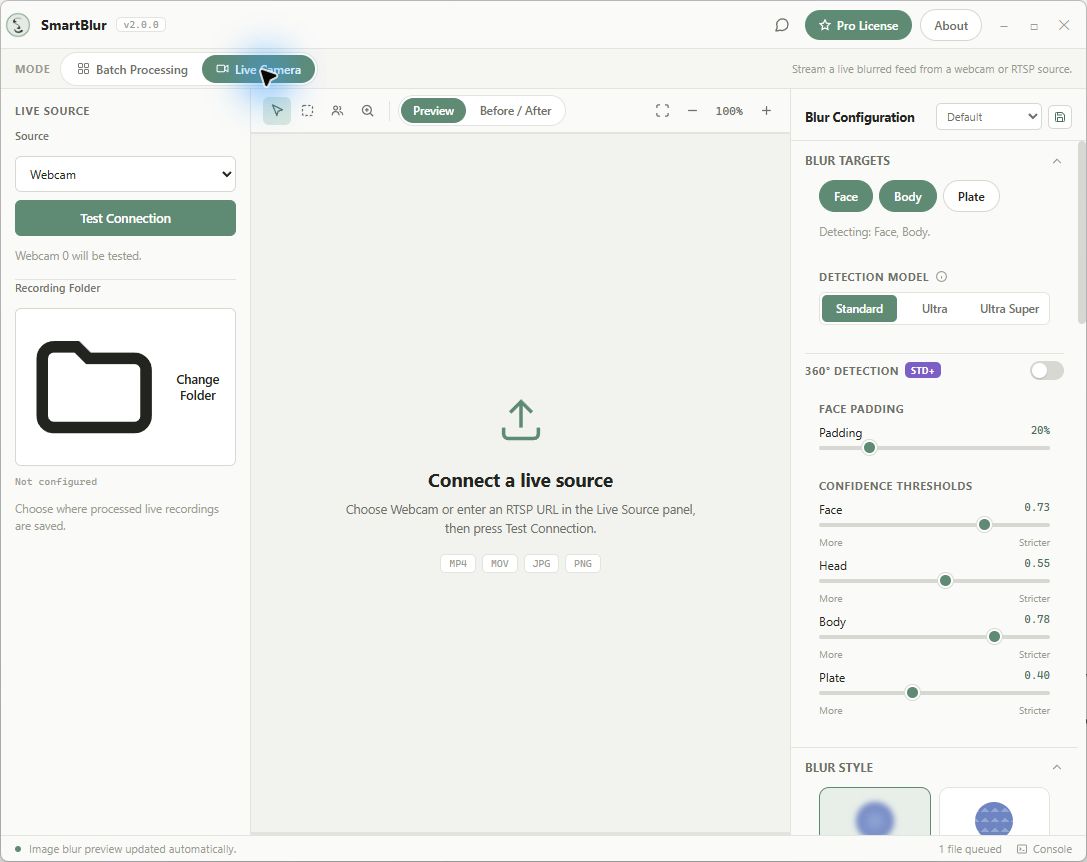Select the Ultra detection model
Viewport: 1087px width, 862px height.
[x=934, y=309]
